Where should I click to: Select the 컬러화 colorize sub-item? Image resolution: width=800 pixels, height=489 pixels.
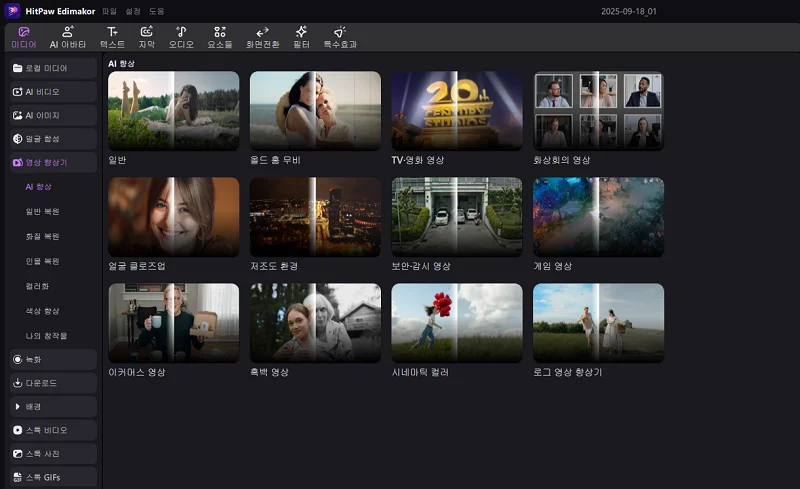click(x=37, y=286)
